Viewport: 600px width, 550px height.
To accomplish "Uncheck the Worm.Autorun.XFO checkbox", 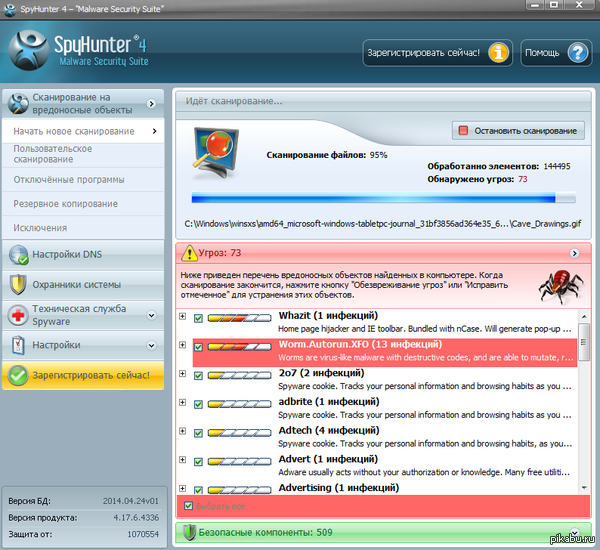I will pos(198,347).
